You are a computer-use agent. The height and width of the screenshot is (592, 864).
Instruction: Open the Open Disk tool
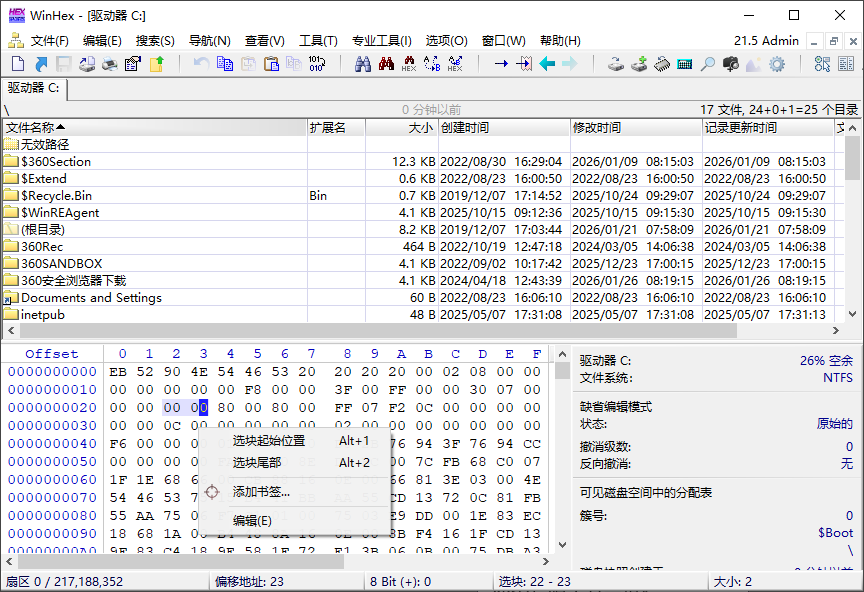tap(615, 63)
